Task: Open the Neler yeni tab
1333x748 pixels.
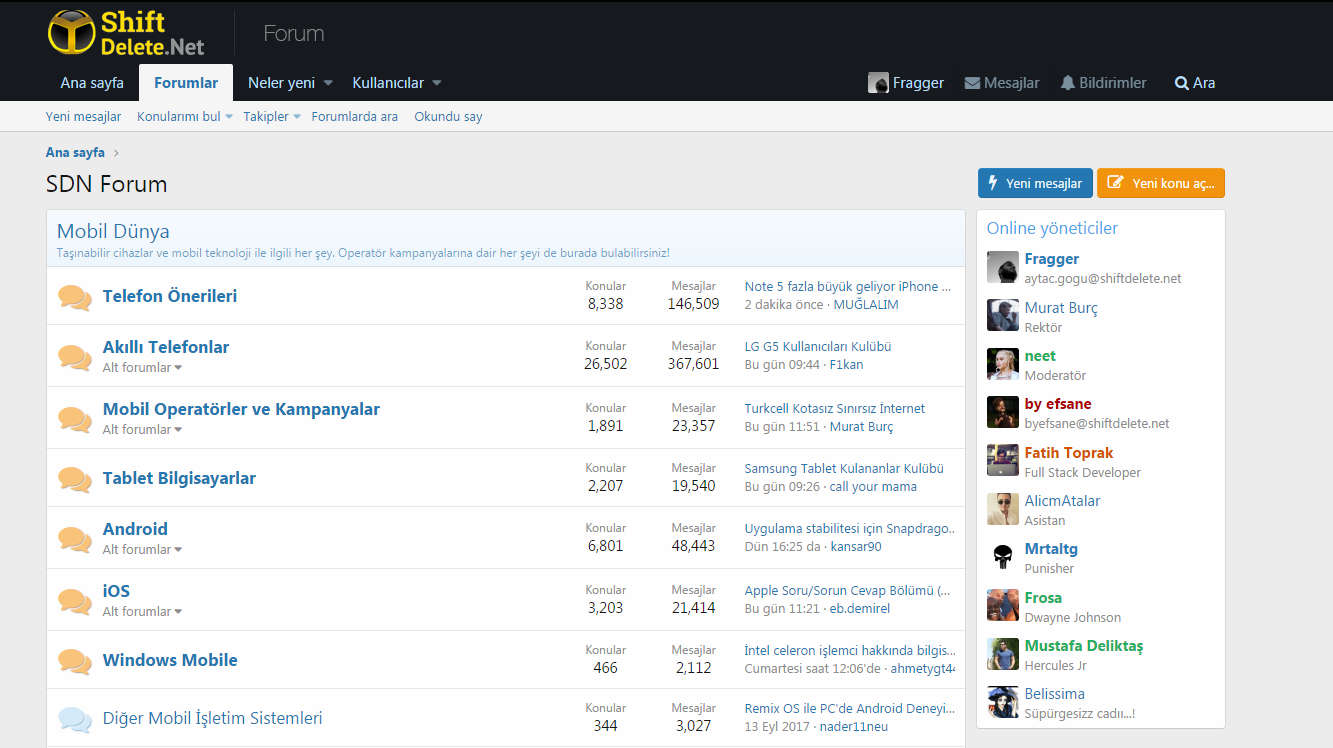Action: pyautogui.click(x=281, y=83)
